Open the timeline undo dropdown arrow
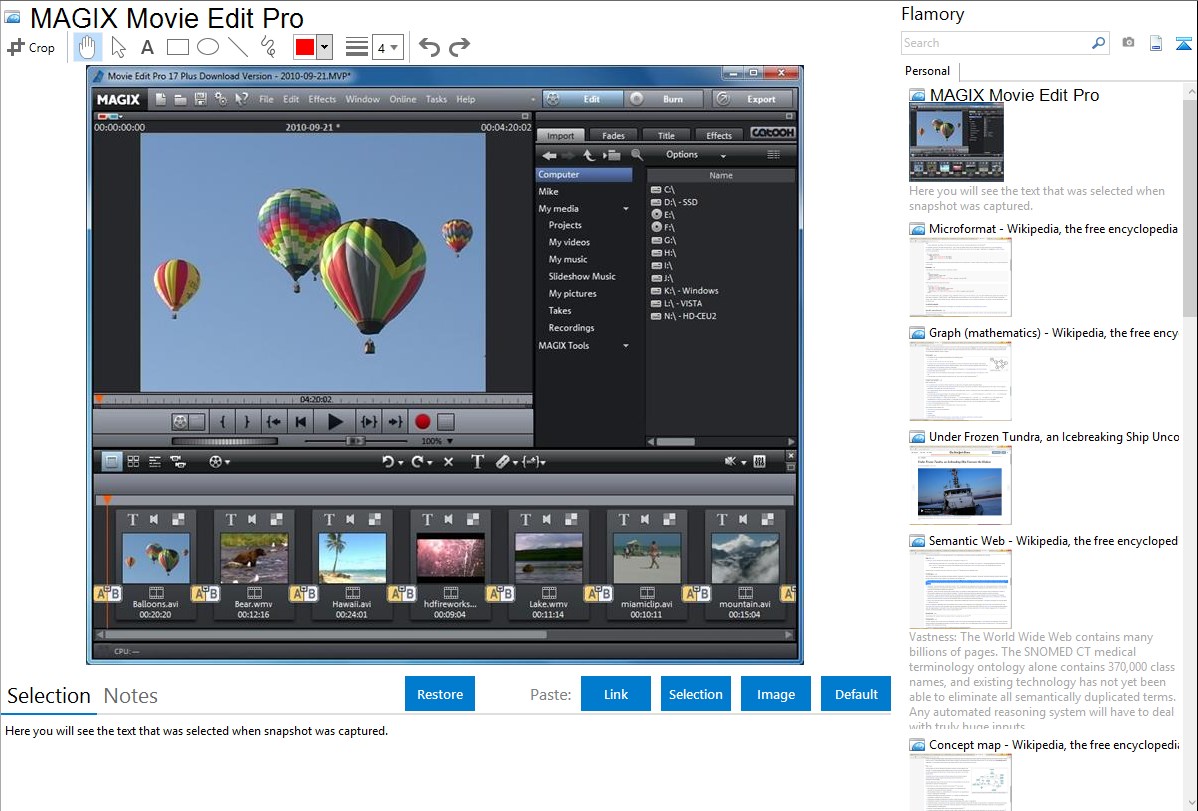Image resolution: width=1198 pixels, height=811 pixels. (400, 462)
